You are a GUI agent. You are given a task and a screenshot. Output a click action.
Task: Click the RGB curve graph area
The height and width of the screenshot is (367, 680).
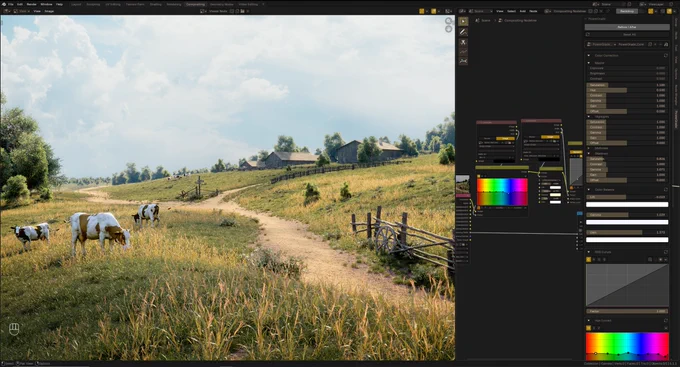[627, 285]
